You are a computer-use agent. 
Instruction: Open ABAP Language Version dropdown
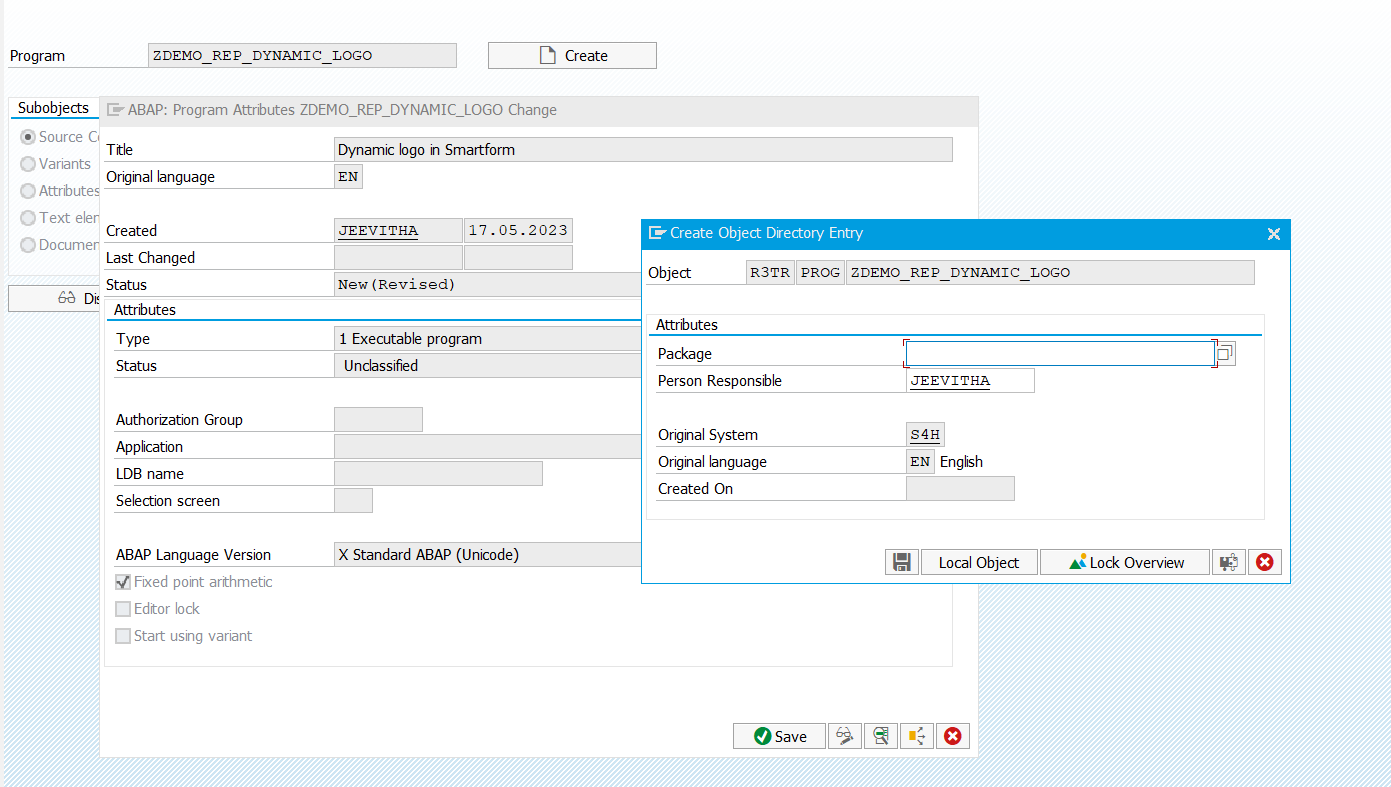click(x=486, y=555)
